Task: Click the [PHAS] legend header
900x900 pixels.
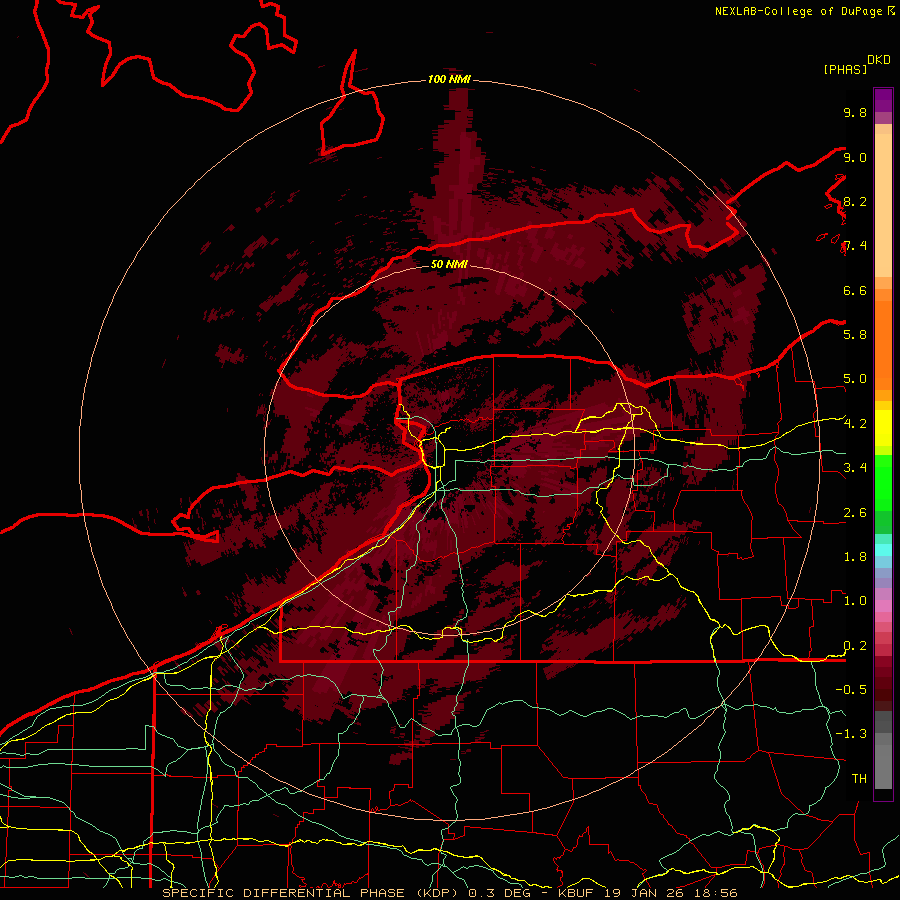Action: click(845, 69)
